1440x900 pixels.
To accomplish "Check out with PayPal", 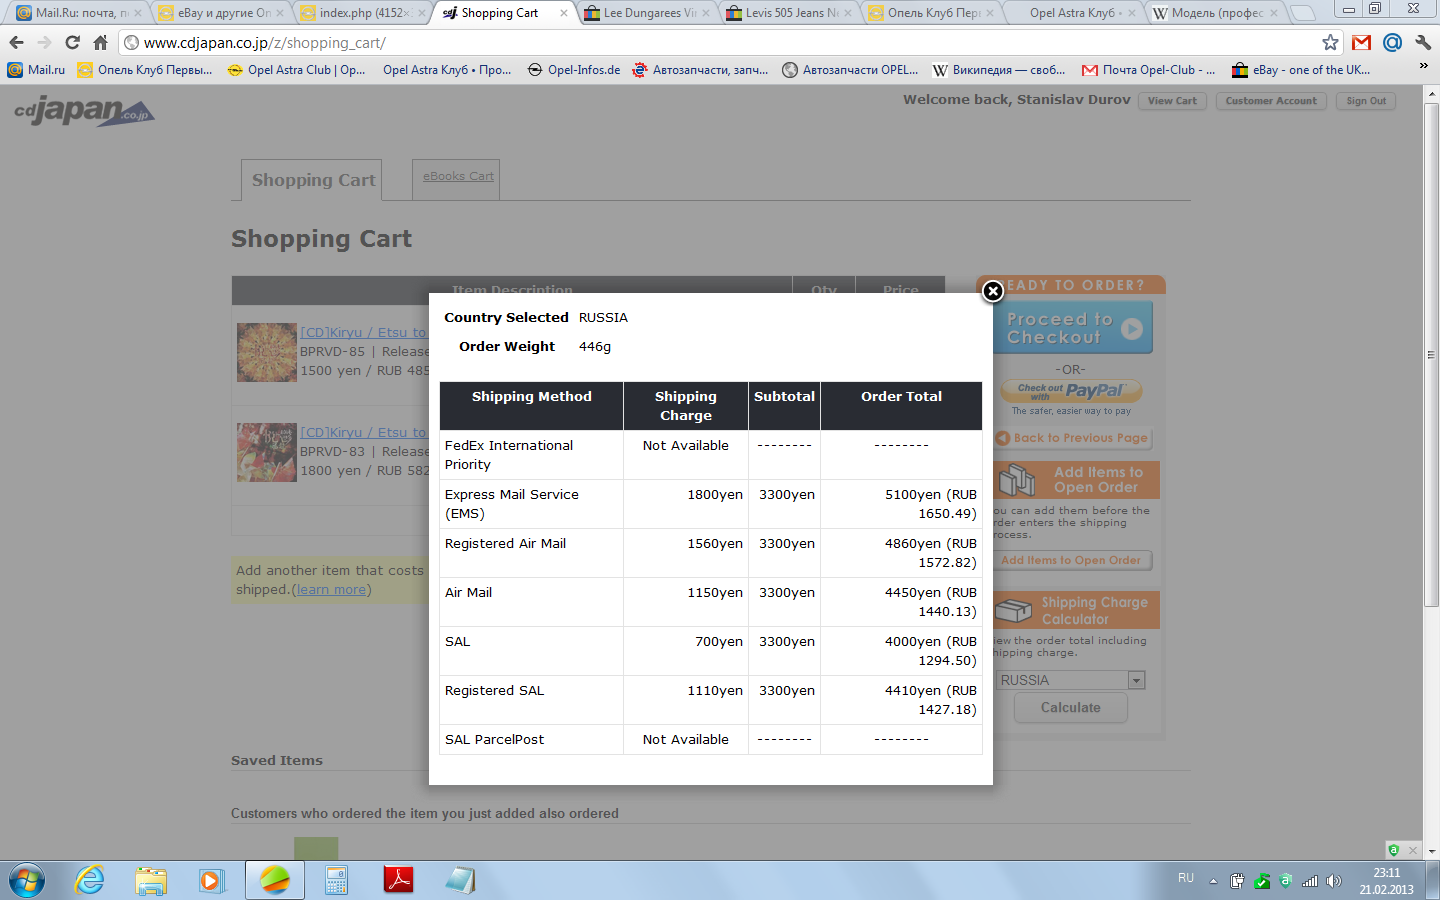I will pyautogui.click(x=1071, y=391).
